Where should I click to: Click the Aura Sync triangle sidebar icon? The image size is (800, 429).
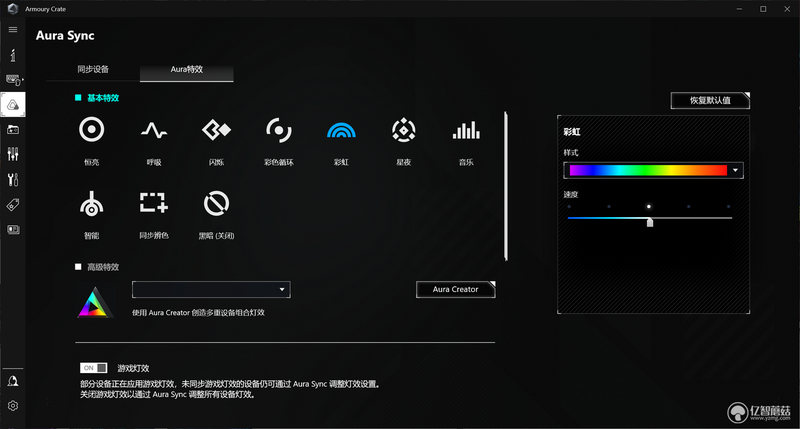click(x=13, y=105)
